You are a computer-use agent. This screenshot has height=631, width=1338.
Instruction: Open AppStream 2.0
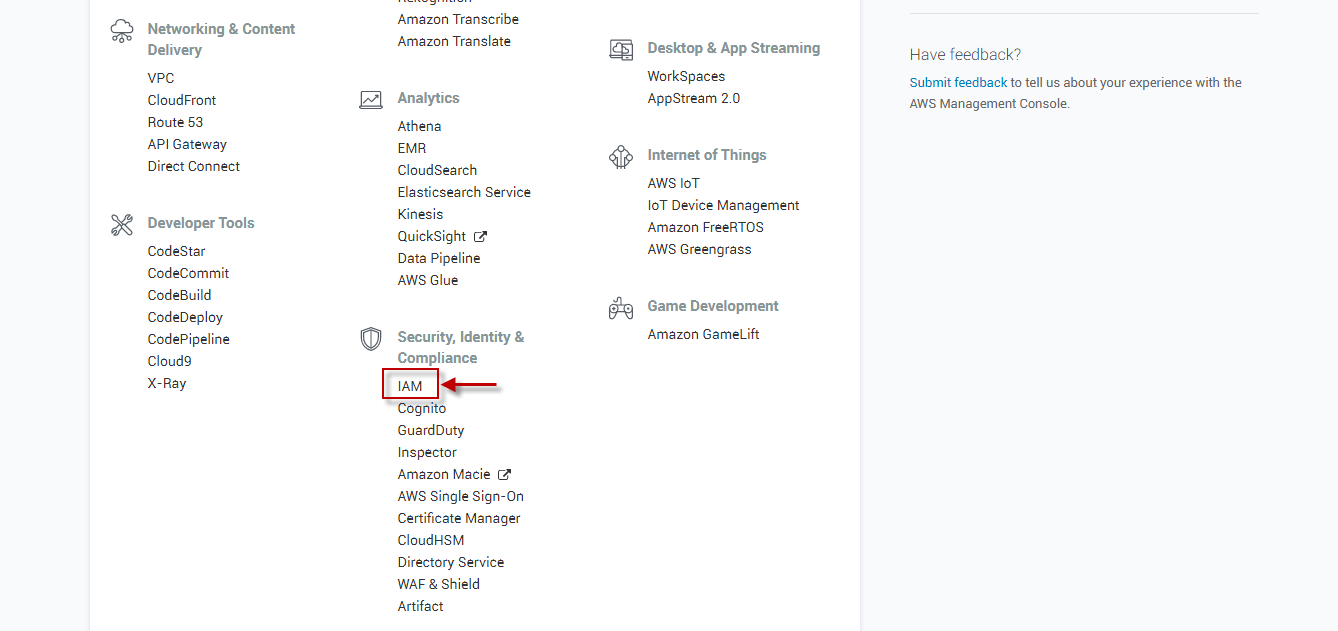694,98
